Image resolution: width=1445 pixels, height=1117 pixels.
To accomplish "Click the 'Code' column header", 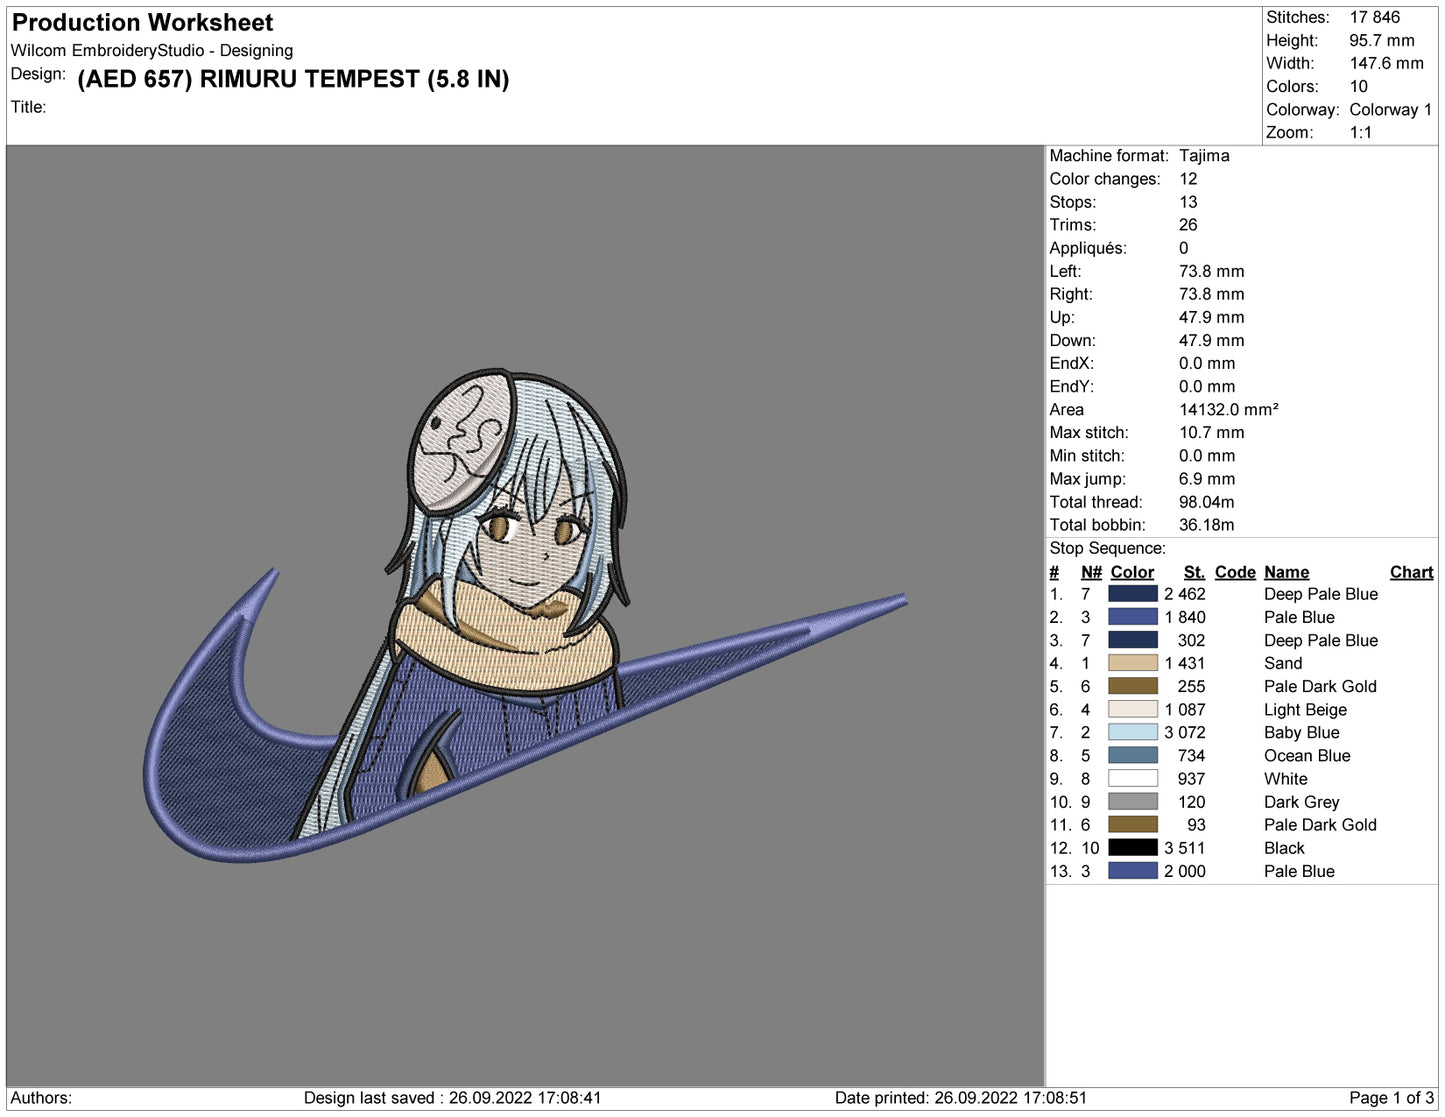I will point(1235,572).
